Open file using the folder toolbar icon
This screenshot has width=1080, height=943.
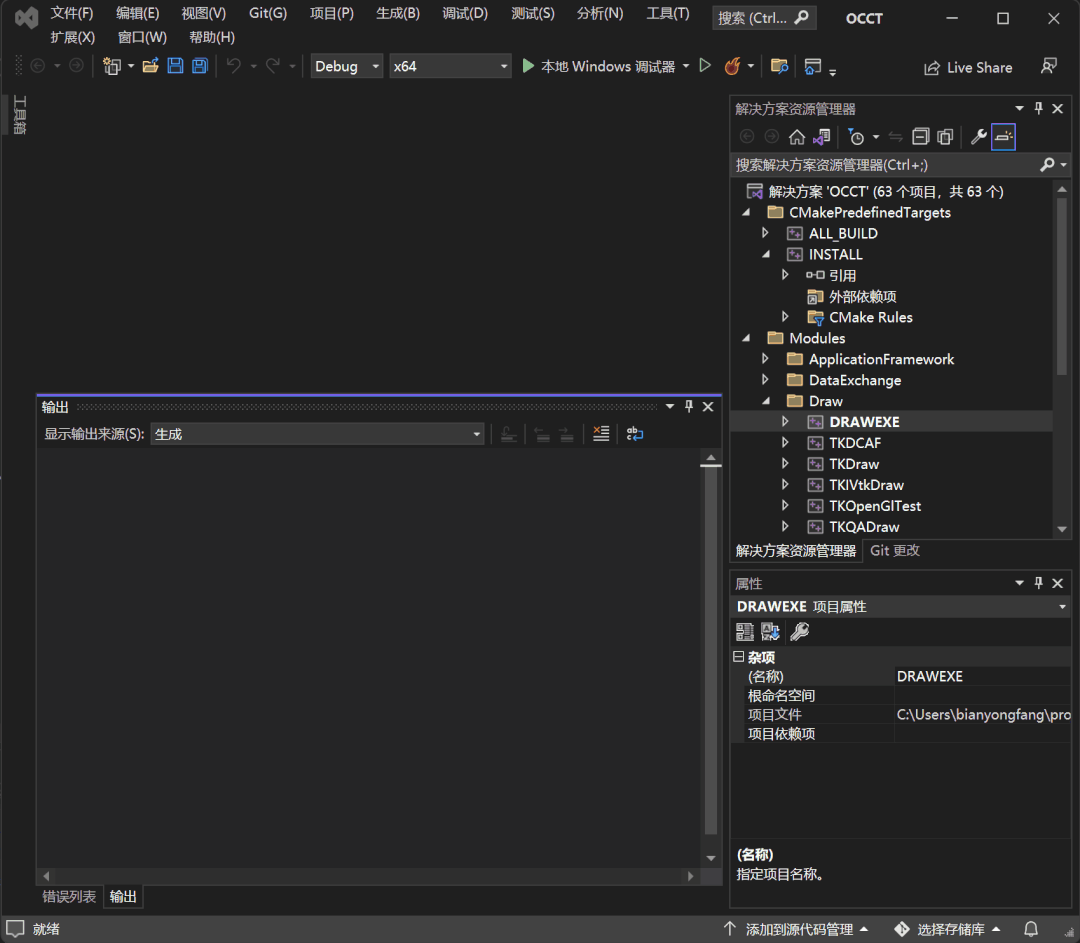pyautogui.click(x=150, y=66)
